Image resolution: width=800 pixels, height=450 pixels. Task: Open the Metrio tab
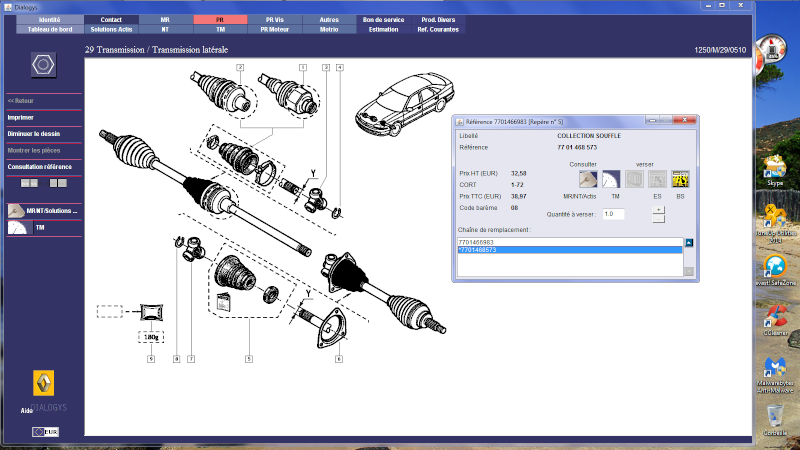click(329, 29)
